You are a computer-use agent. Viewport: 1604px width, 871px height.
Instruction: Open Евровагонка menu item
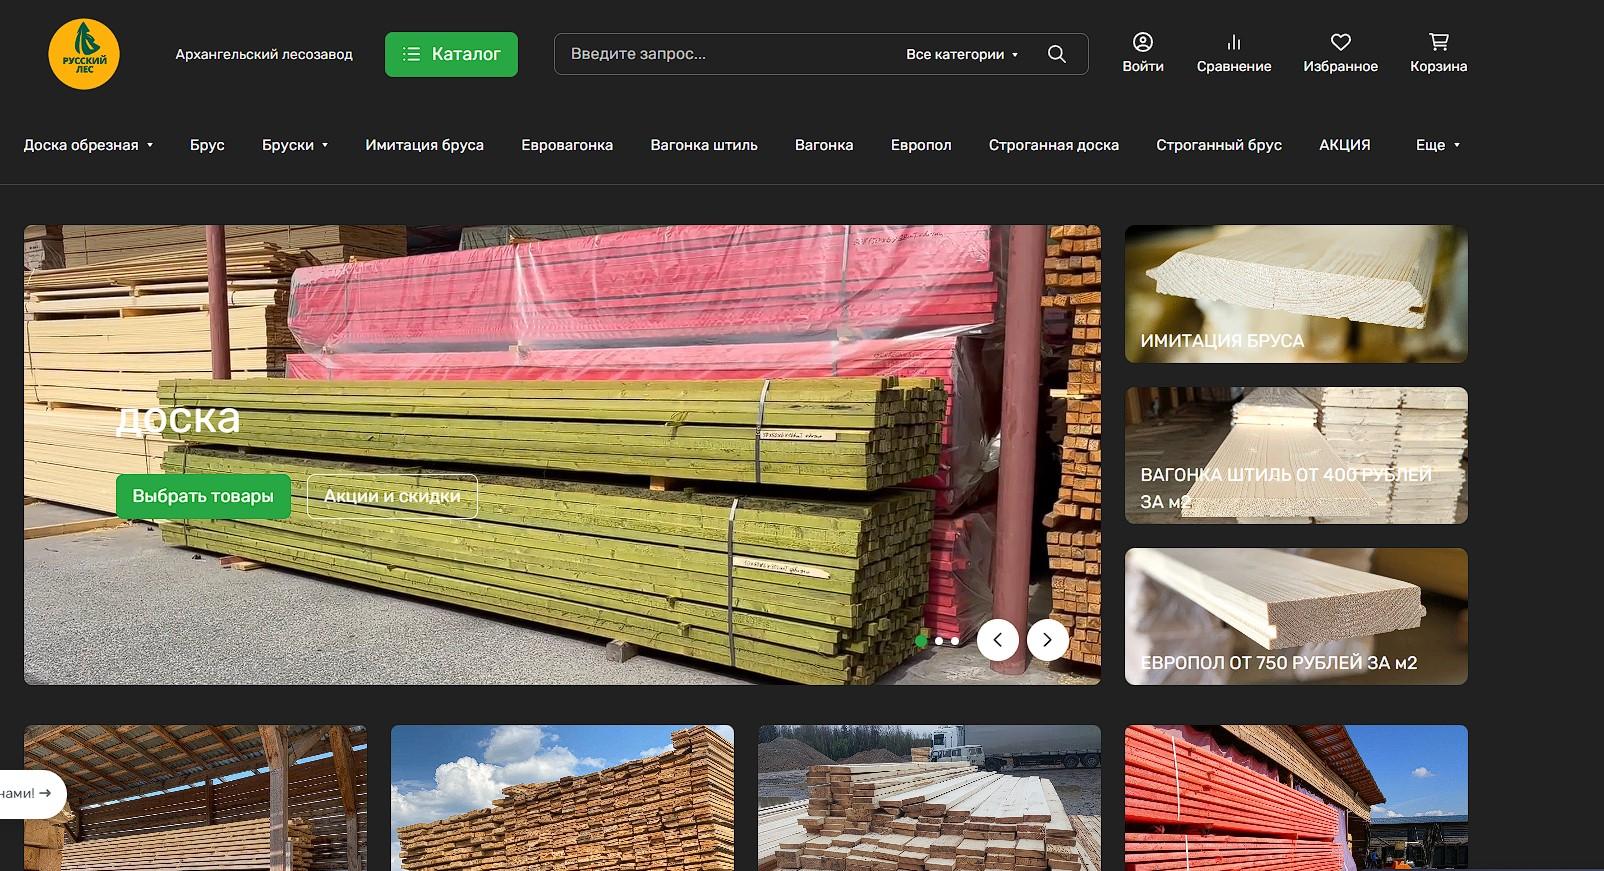pyautogui.click(x=567, y=145)
